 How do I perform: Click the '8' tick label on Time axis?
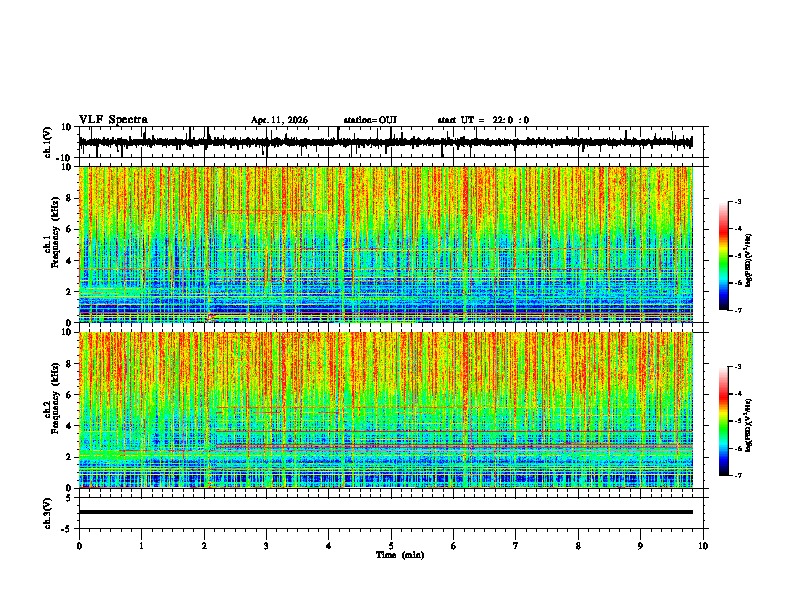(578, 546)
